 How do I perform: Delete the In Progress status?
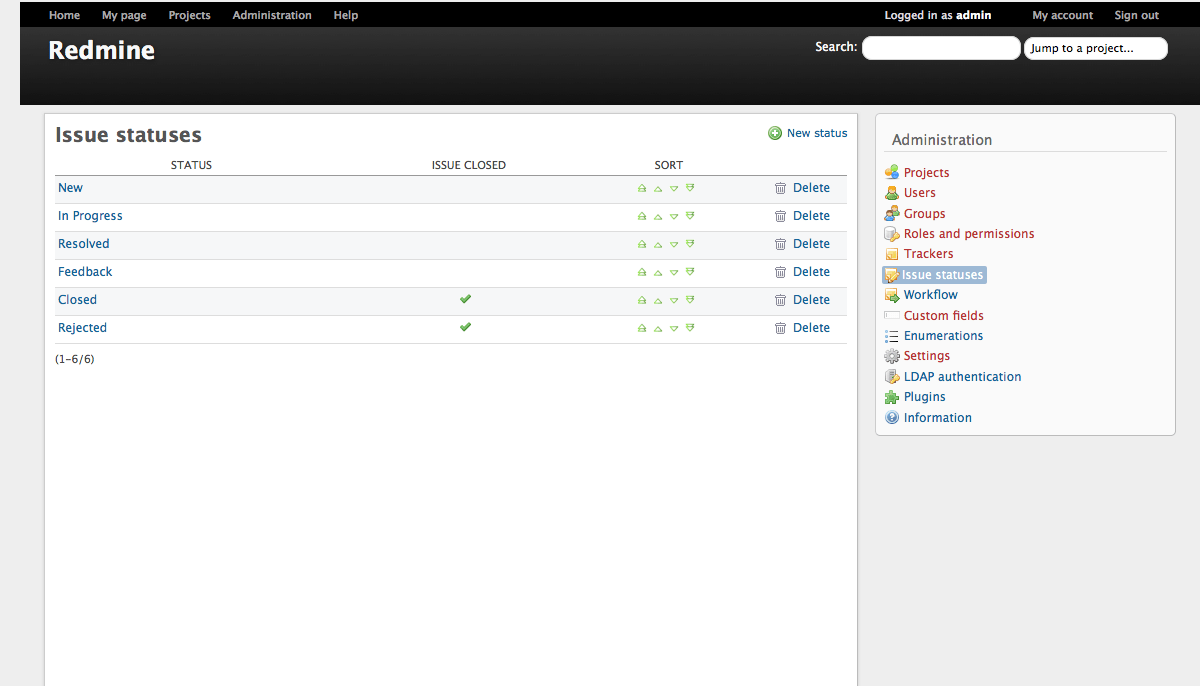(802, 216)
